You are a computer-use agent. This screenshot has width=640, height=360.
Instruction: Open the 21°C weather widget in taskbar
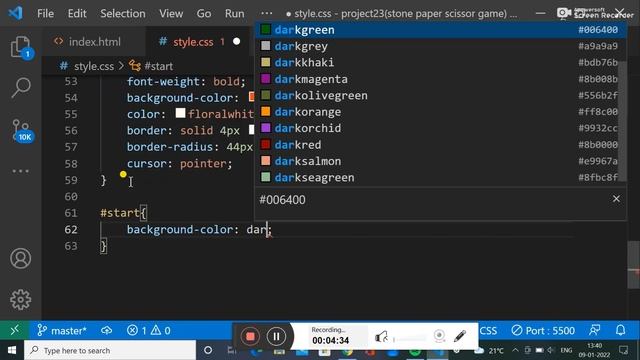coord(490,350)
